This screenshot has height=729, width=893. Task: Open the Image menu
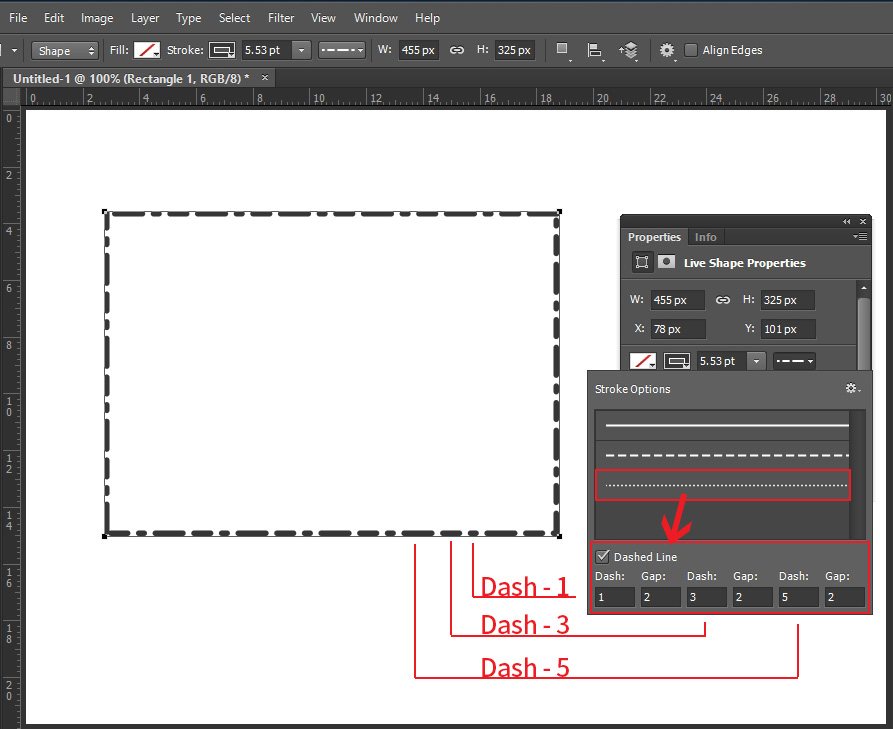[x=97, y=18]
